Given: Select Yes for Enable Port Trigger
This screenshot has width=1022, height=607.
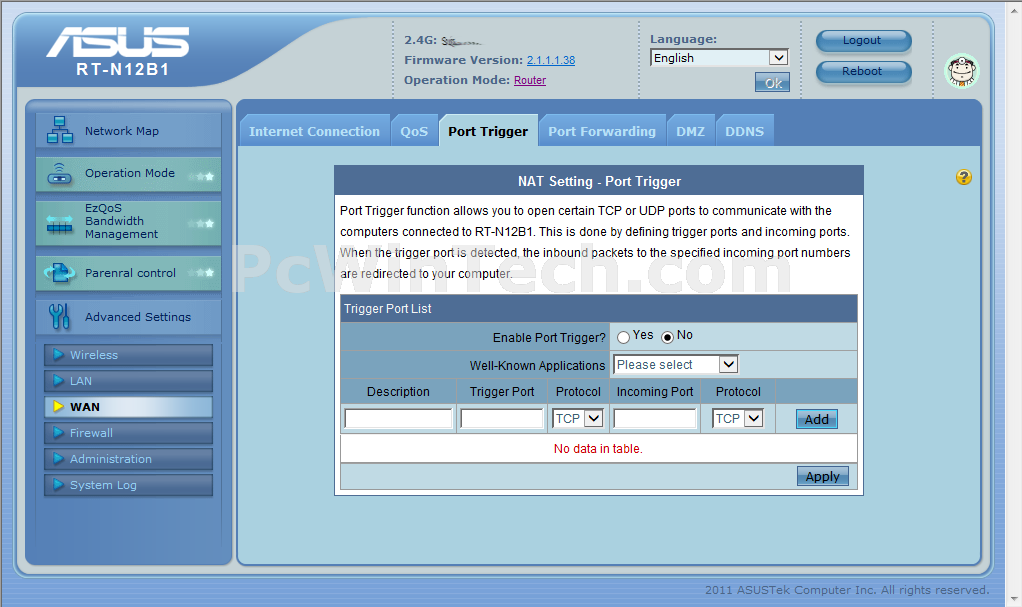Looking at the screenshot, I should click(623, 337).
